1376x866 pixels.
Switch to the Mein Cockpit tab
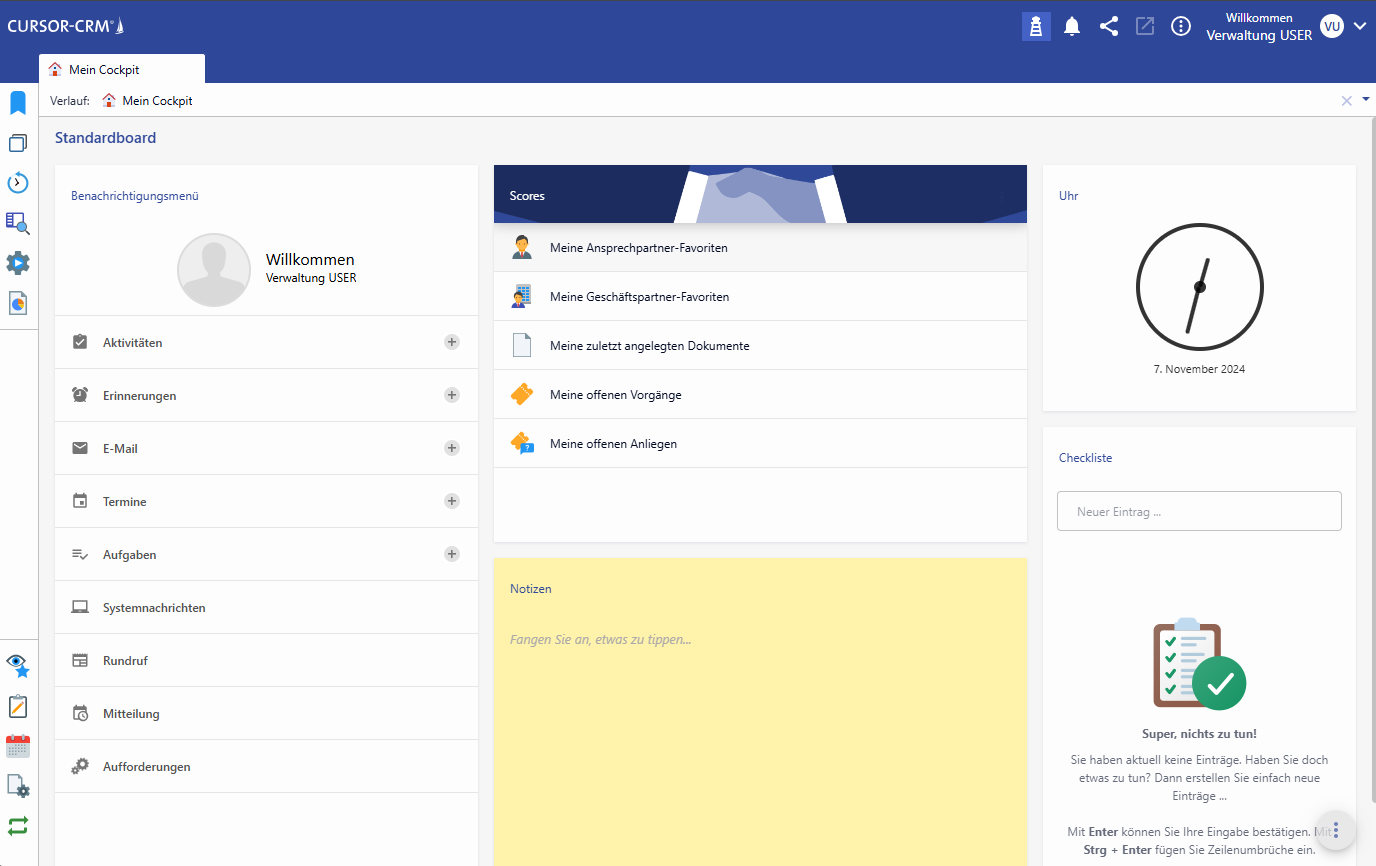(122, 70)
